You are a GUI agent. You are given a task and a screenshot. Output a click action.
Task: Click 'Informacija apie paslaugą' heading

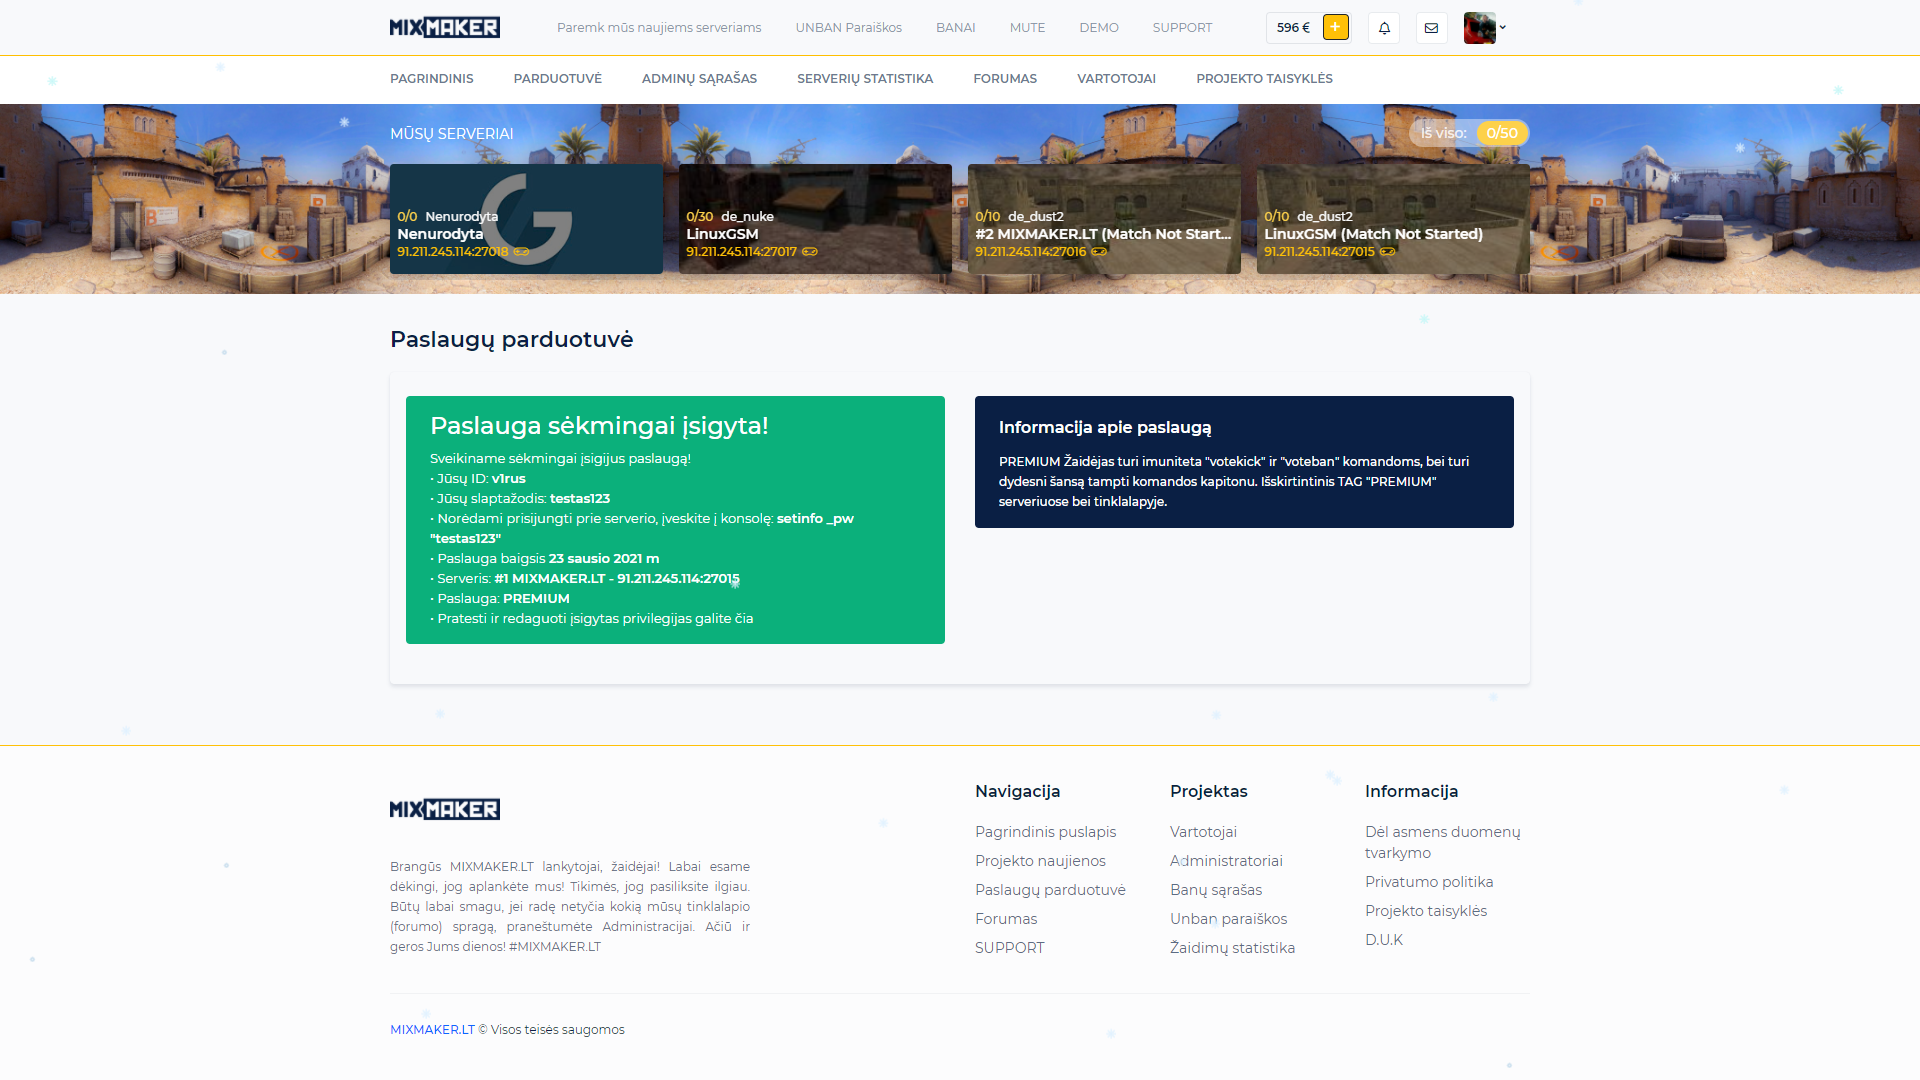tap(1105, 428)
